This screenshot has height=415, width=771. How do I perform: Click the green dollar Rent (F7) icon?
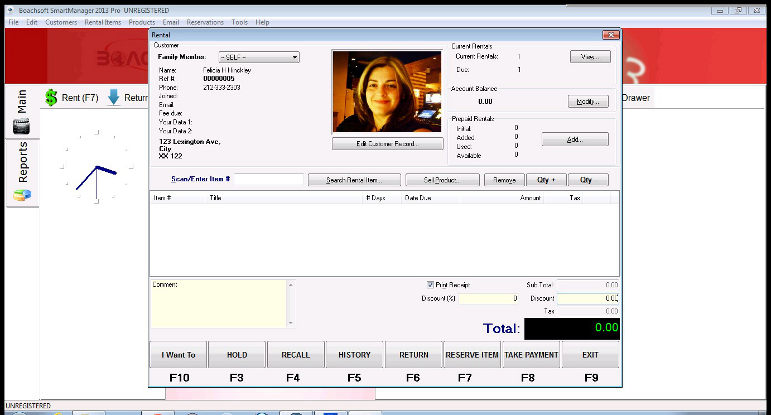click(x=51, y=98)
